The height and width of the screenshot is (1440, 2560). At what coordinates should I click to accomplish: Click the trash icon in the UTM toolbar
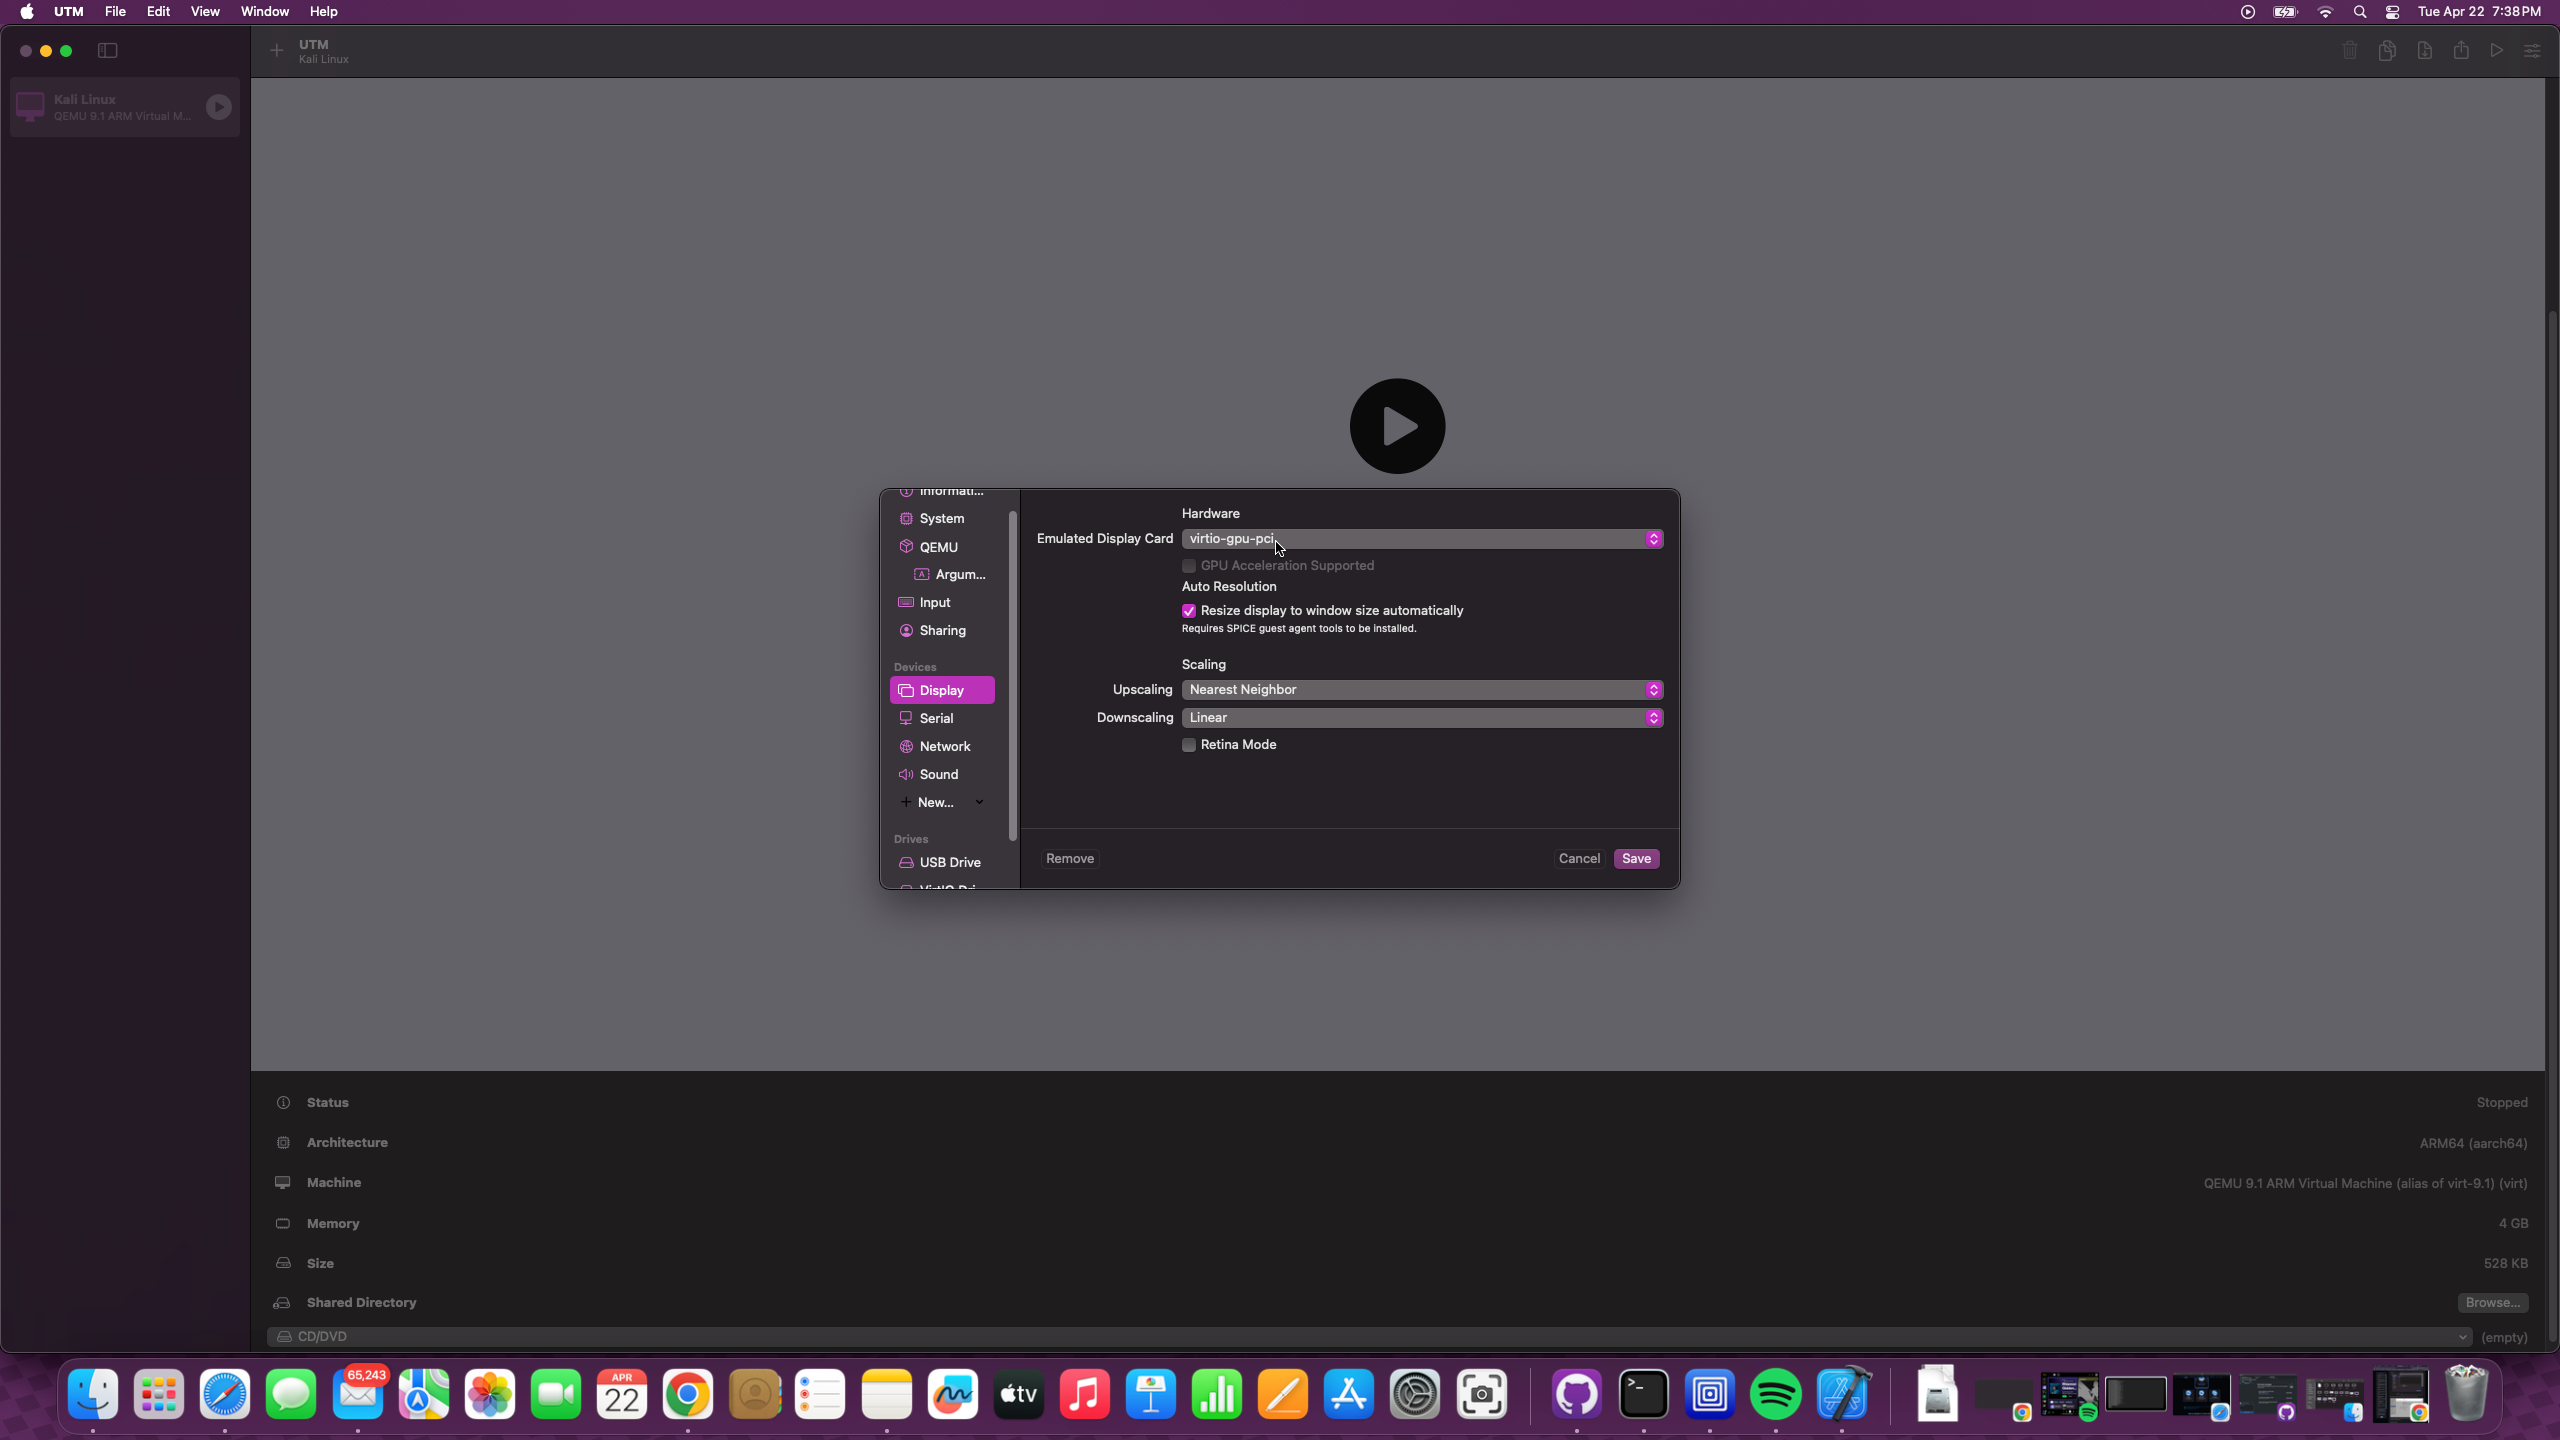[2349, 51]
